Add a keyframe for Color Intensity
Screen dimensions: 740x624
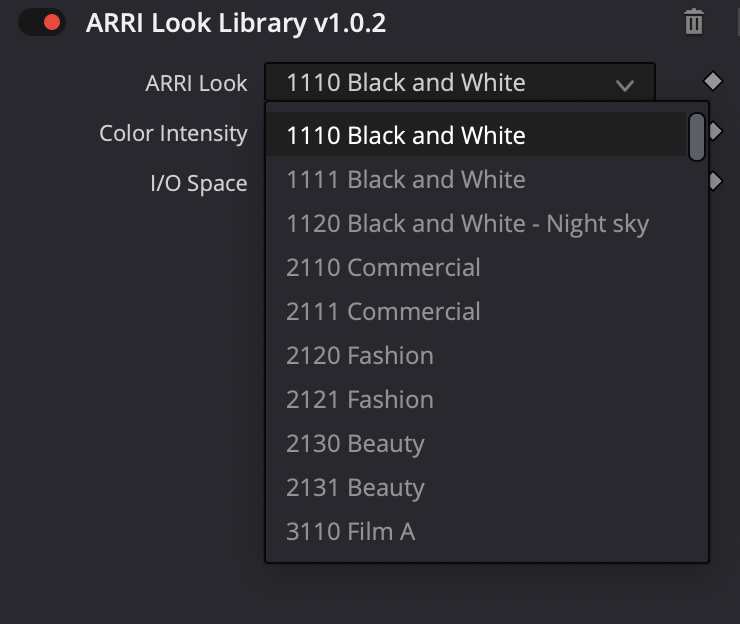pos(716,131)
